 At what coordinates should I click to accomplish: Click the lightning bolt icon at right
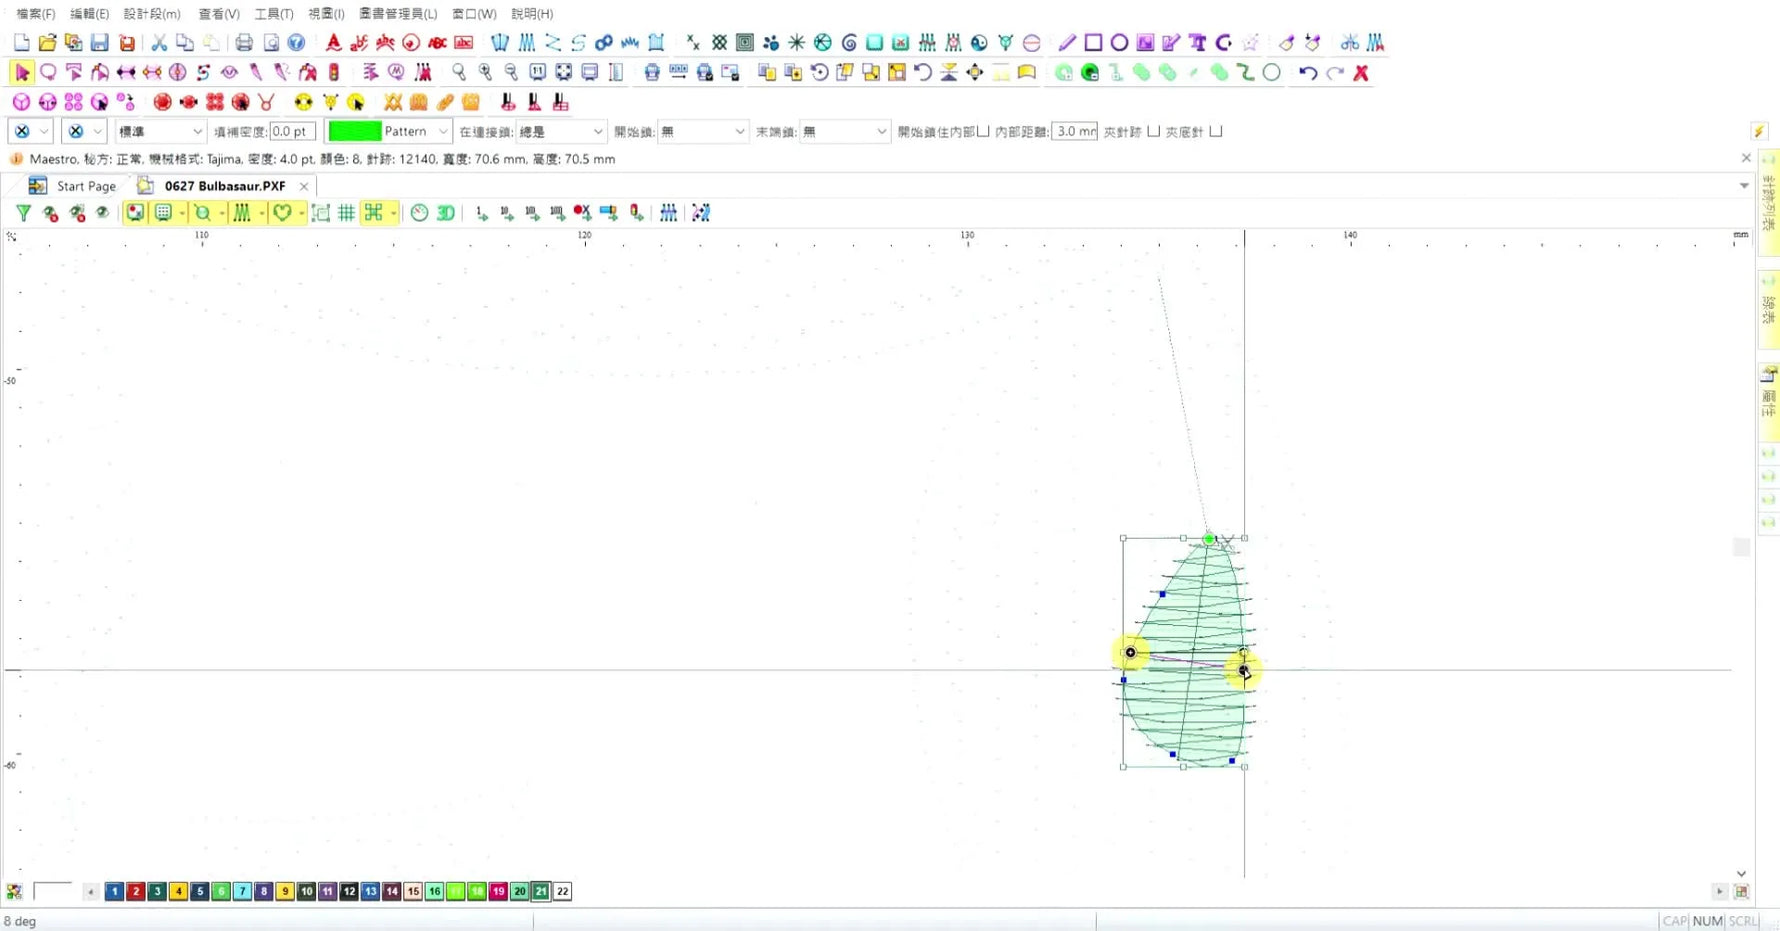coord(1759,131)
